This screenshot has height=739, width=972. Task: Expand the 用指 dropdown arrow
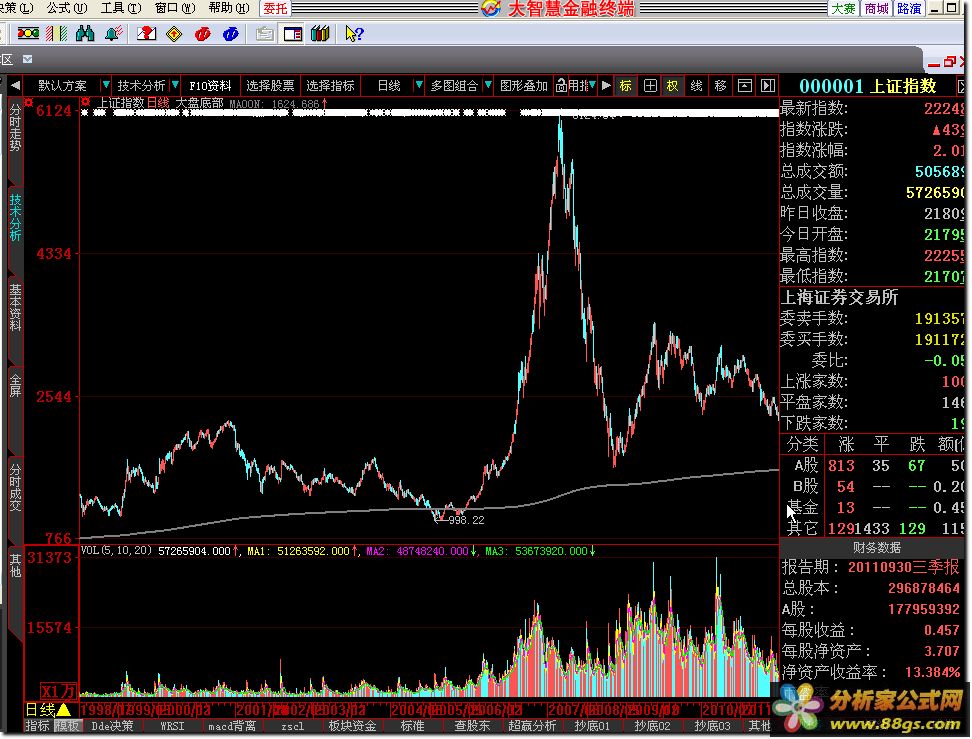[593, 86]
